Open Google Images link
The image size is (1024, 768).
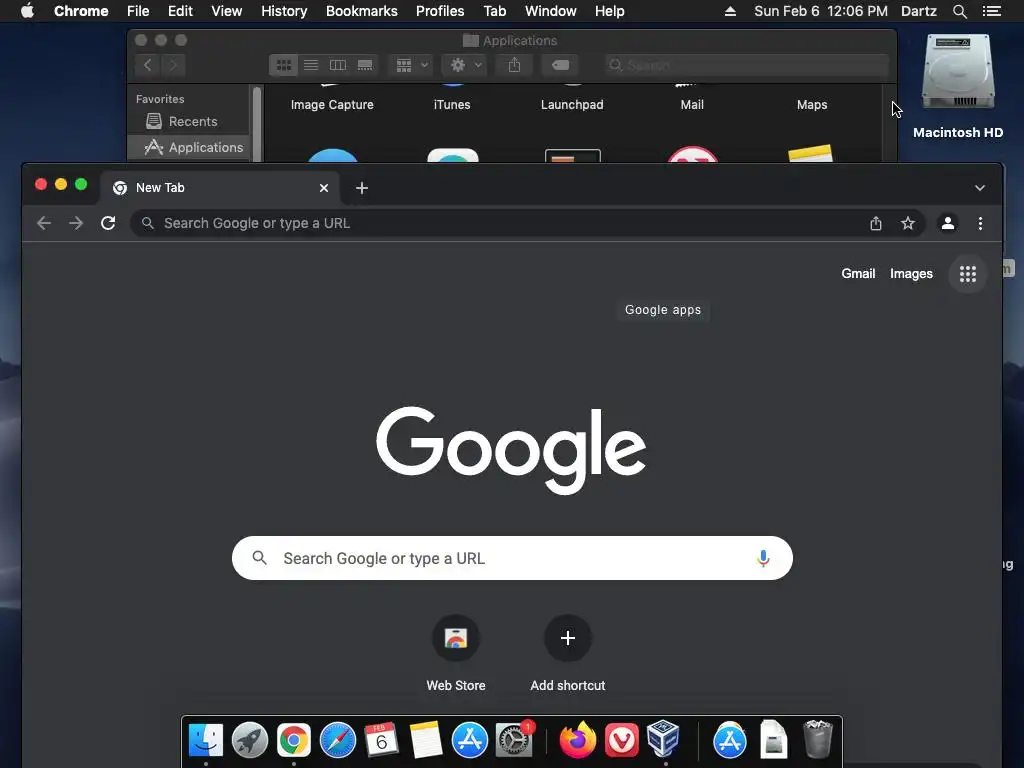point(911,274)
